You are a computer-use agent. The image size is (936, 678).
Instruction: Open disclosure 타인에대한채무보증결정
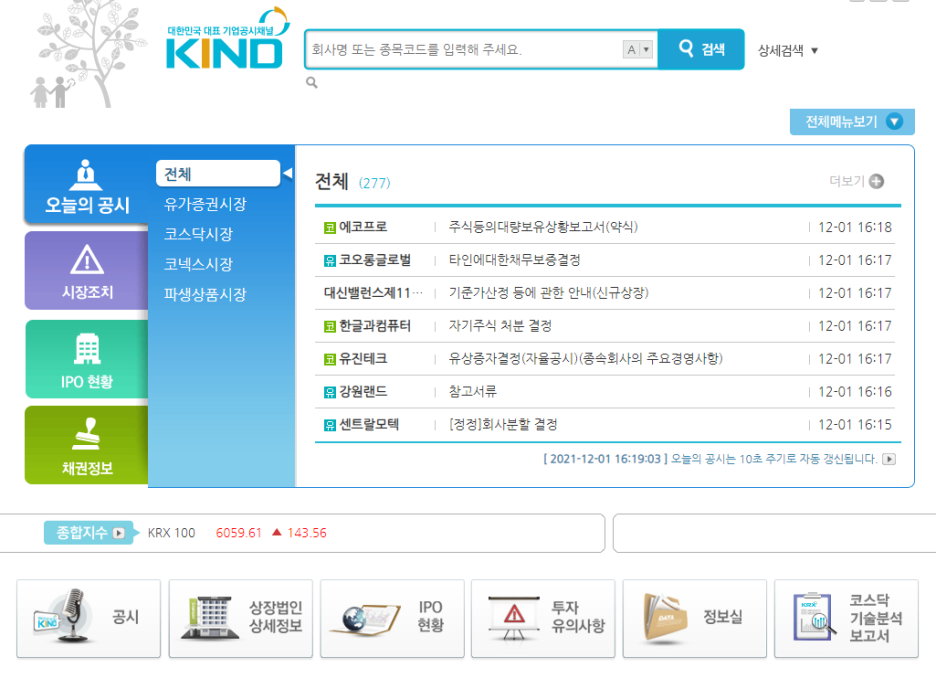515,260
